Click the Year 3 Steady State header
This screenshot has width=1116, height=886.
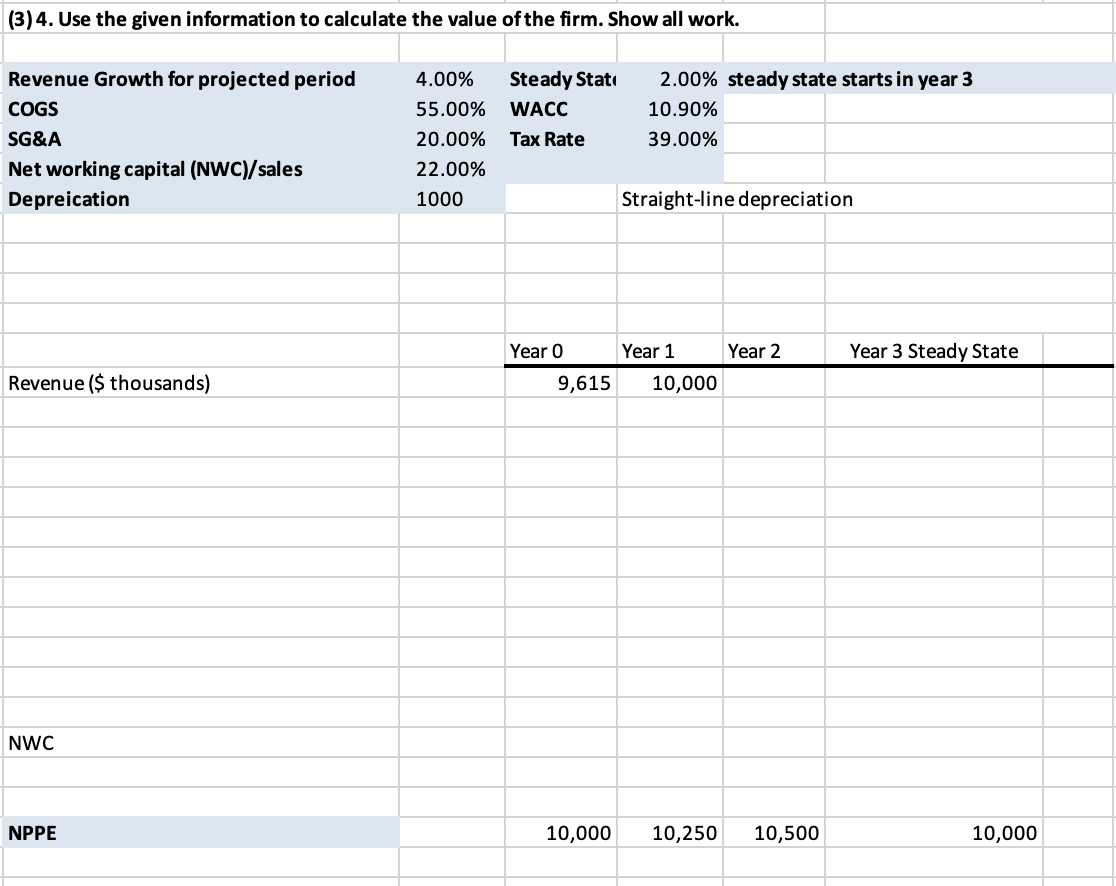point(934,351)
